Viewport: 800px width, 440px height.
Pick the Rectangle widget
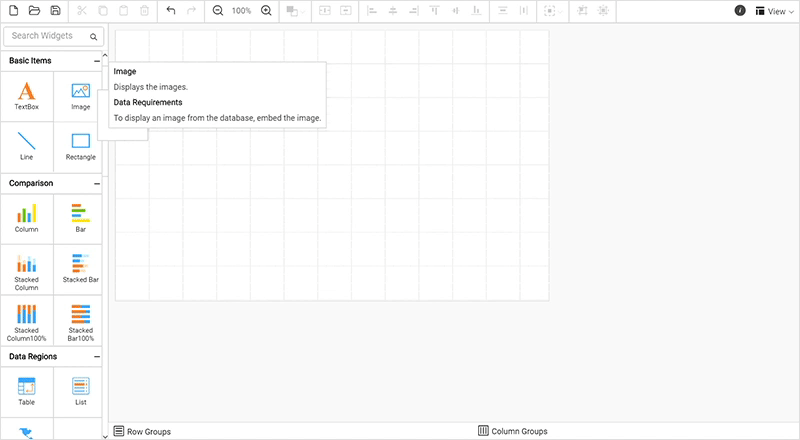coord(80,146)
